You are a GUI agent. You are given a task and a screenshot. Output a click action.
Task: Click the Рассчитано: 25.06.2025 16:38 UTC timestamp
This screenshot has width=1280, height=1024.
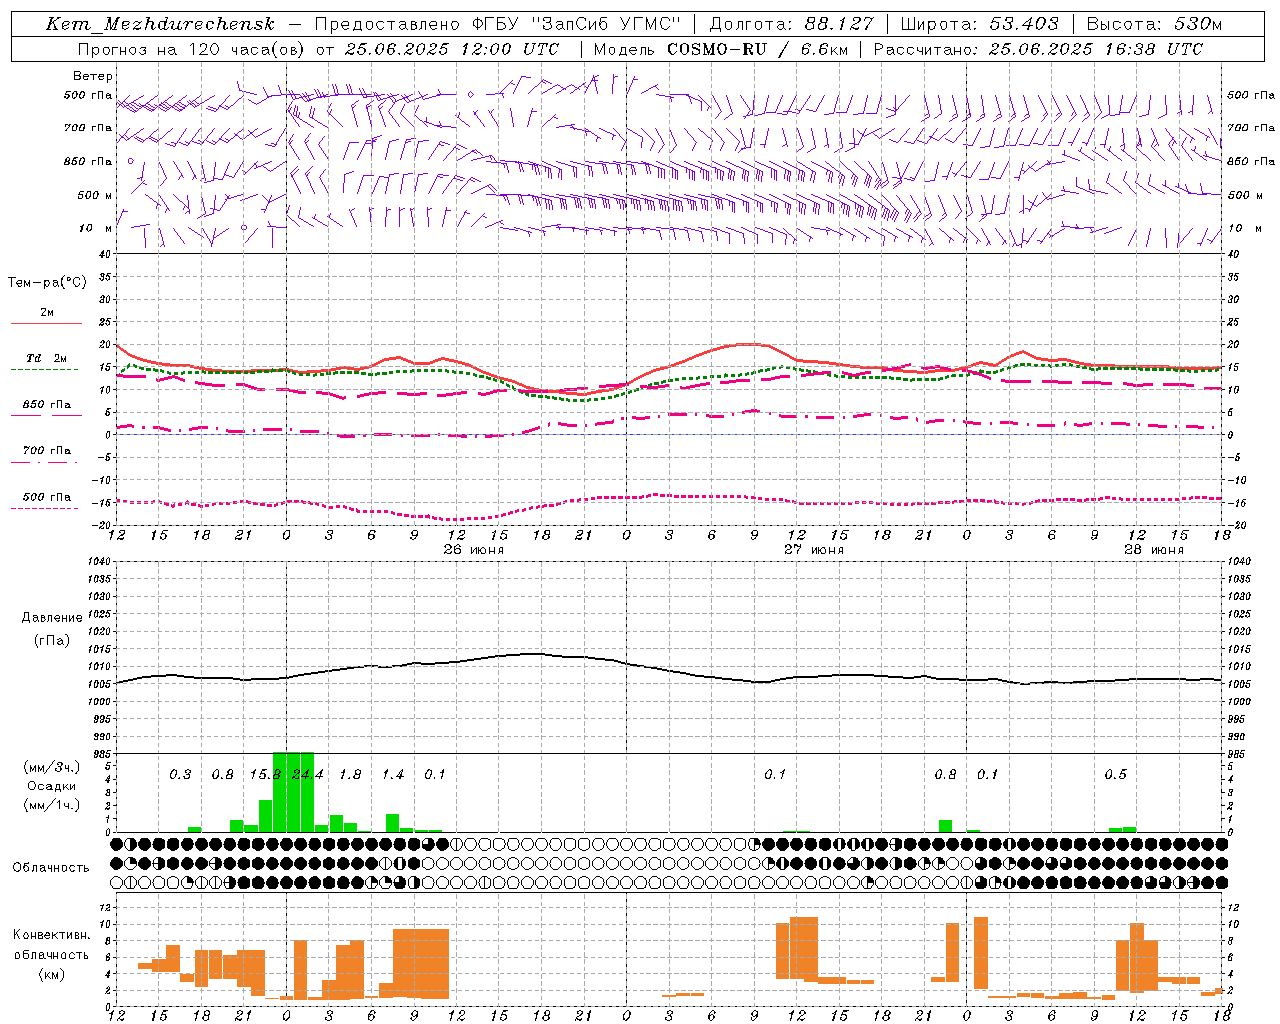[1038, 49]
